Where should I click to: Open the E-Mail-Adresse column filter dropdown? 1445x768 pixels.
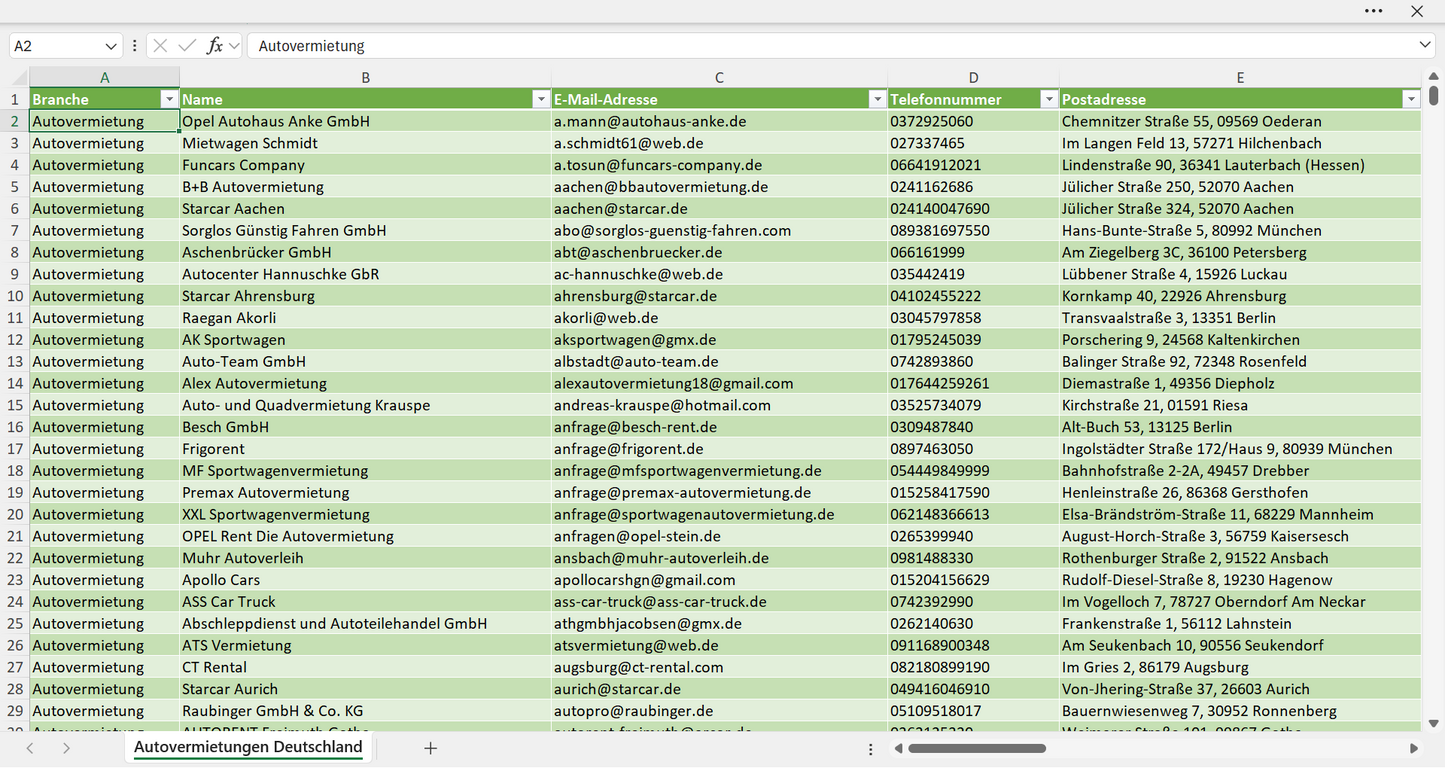[877, 99]
